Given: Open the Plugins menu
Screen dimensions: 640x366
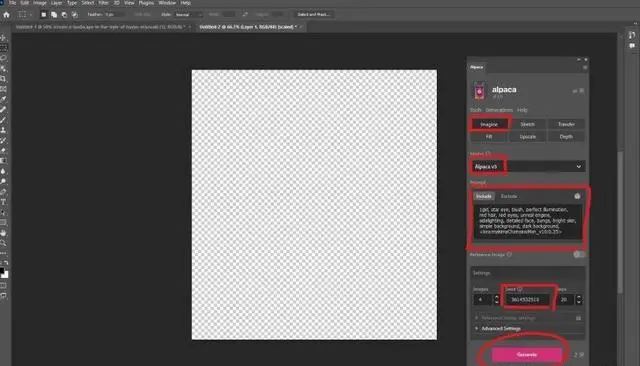Looking at the screenshot, I should 146,3.
